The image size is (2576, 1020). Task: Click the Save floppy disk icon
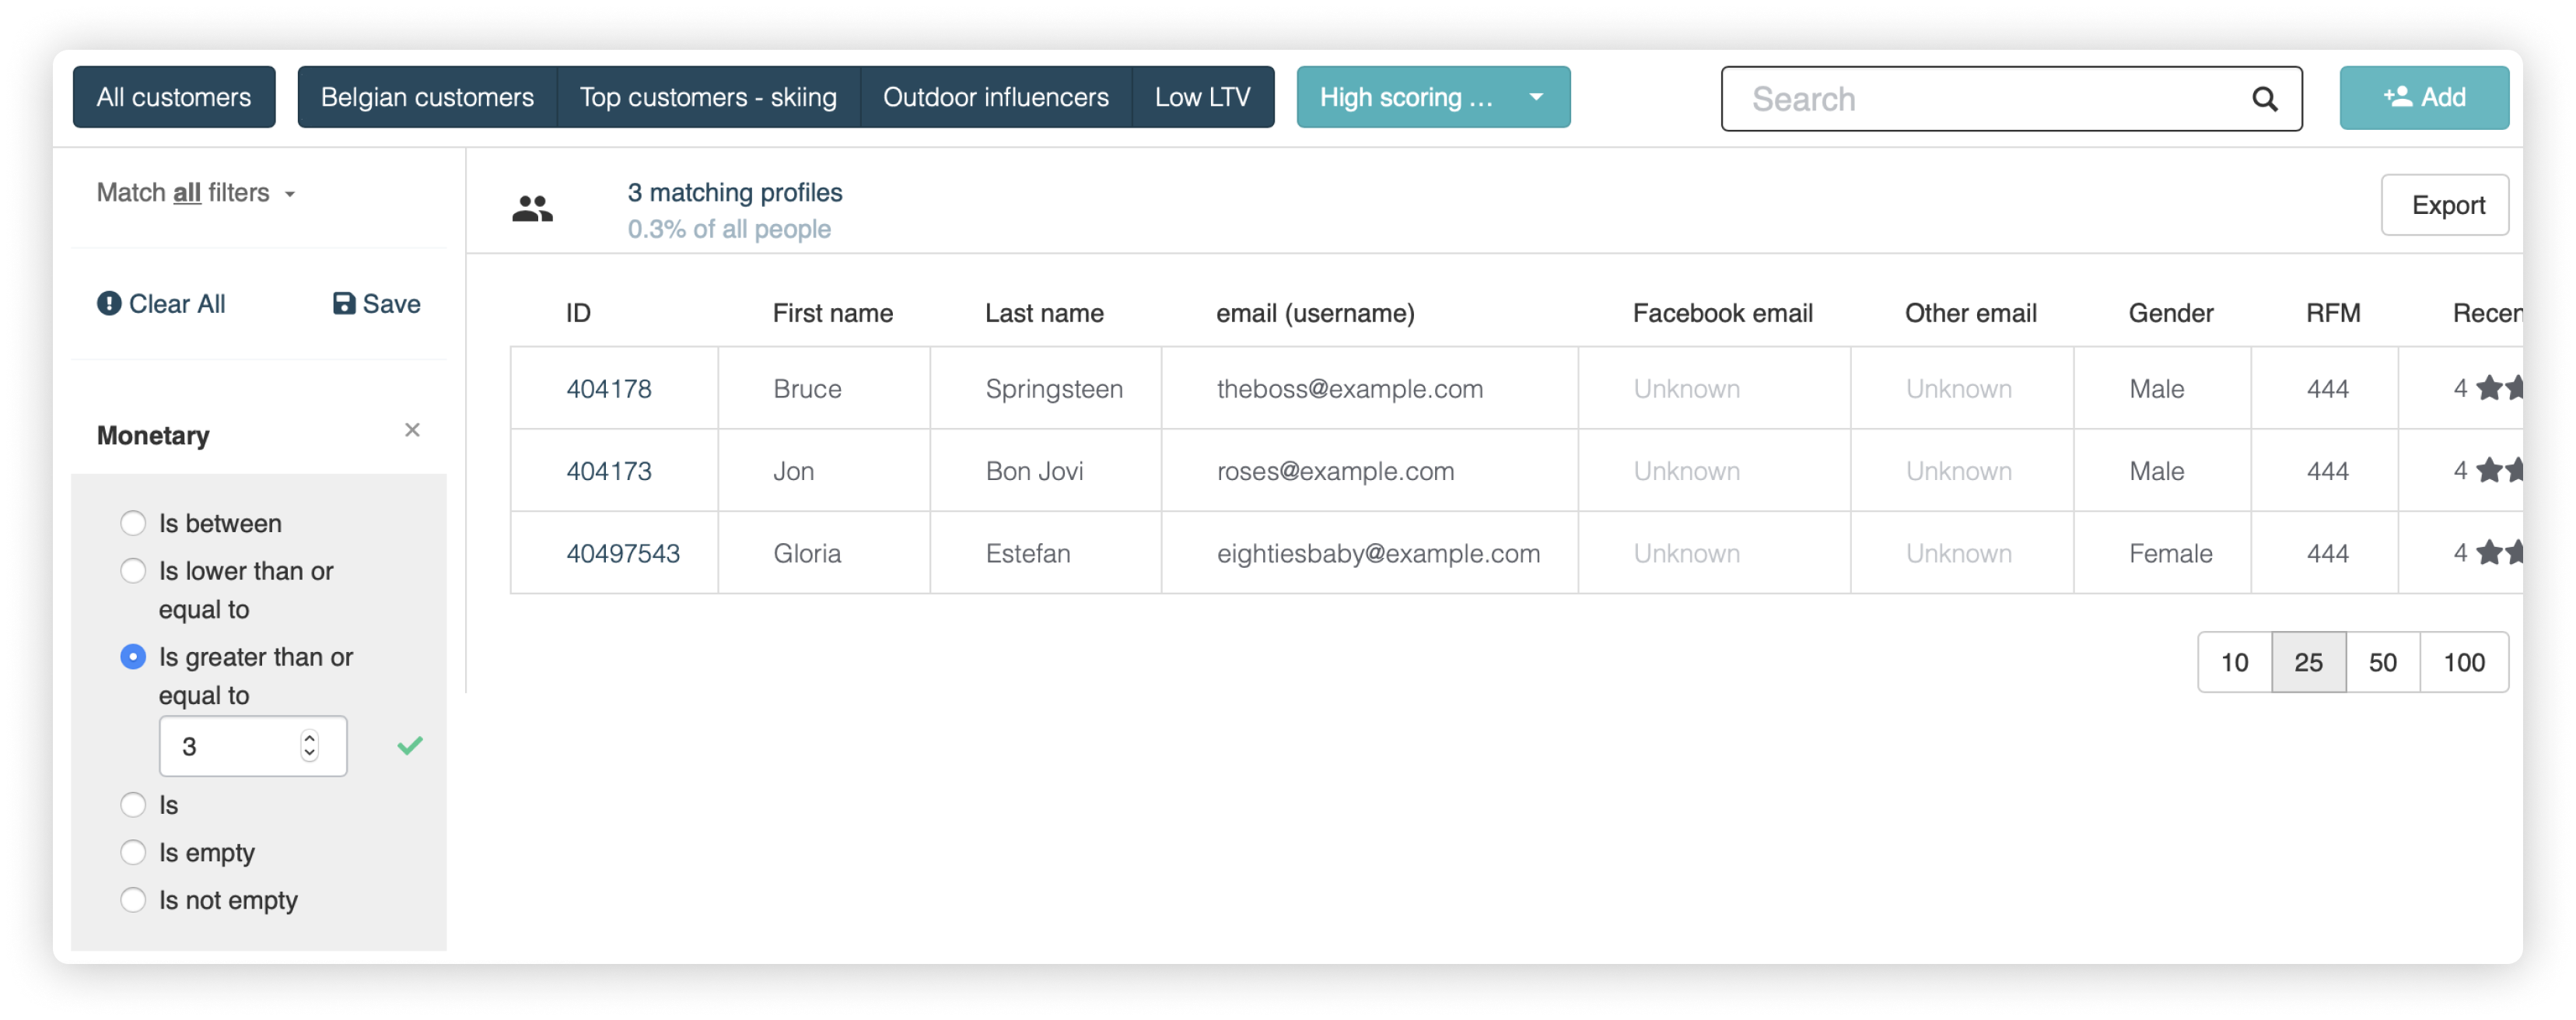pos(344,304)
